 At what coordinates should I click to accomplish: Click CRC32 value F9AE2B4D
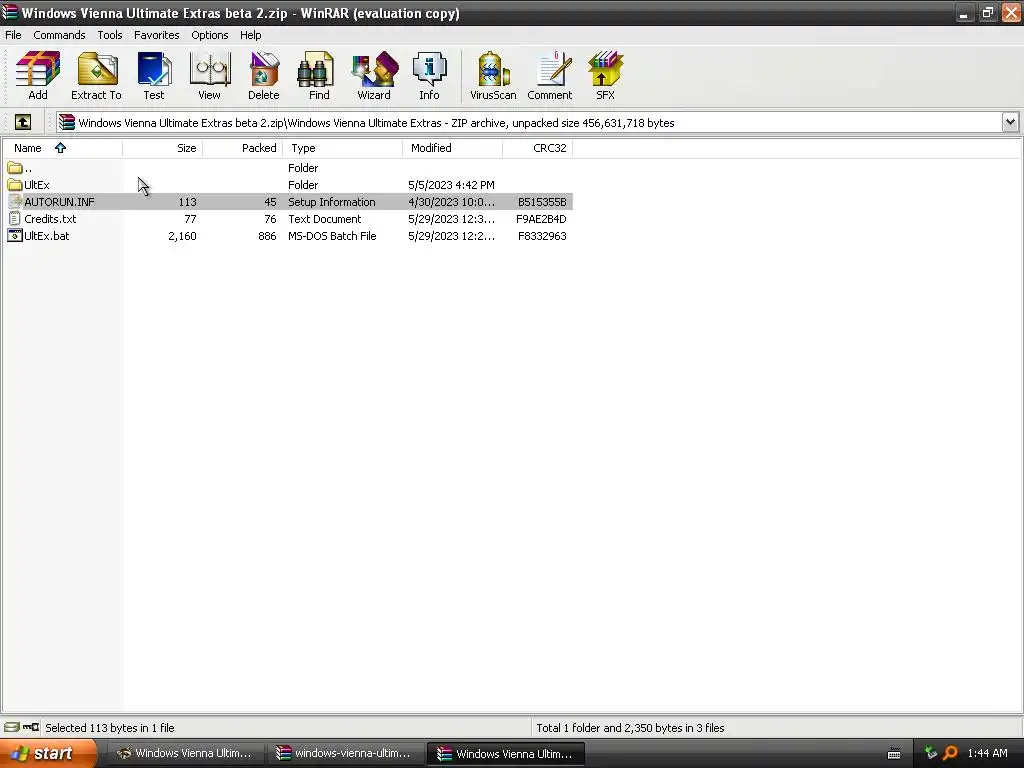pyautogui.click(x=541, y=219)
